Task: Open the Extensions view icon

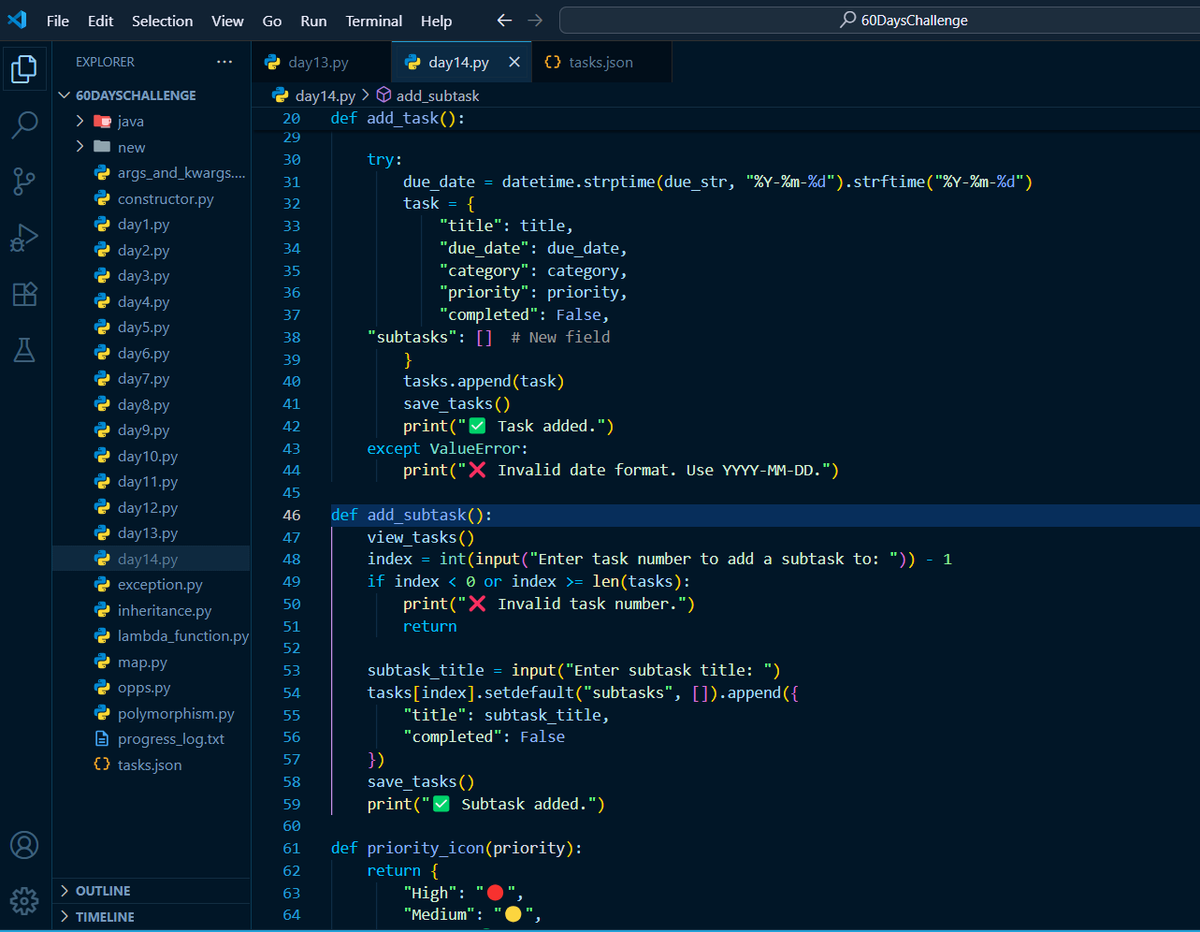Action: pyautogui.click(x=25, y=294)
